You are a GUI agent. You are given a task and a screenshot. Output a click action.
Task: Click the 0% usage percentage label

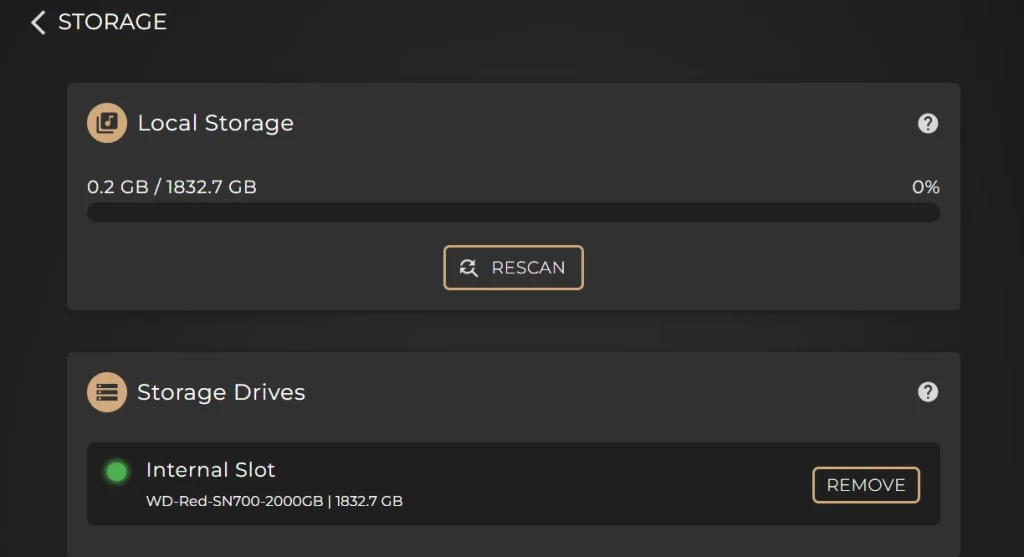(x=925, y=187)
